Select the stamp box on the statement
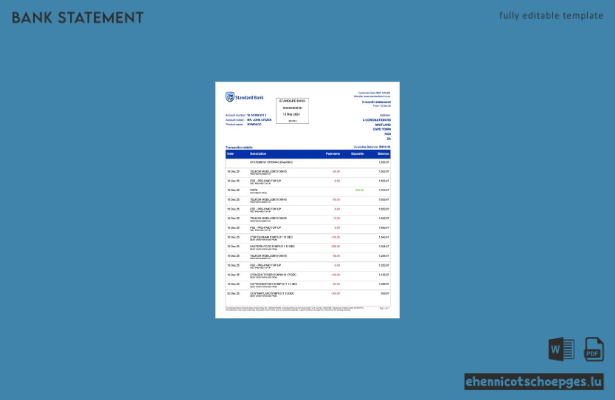 point(292,111)
